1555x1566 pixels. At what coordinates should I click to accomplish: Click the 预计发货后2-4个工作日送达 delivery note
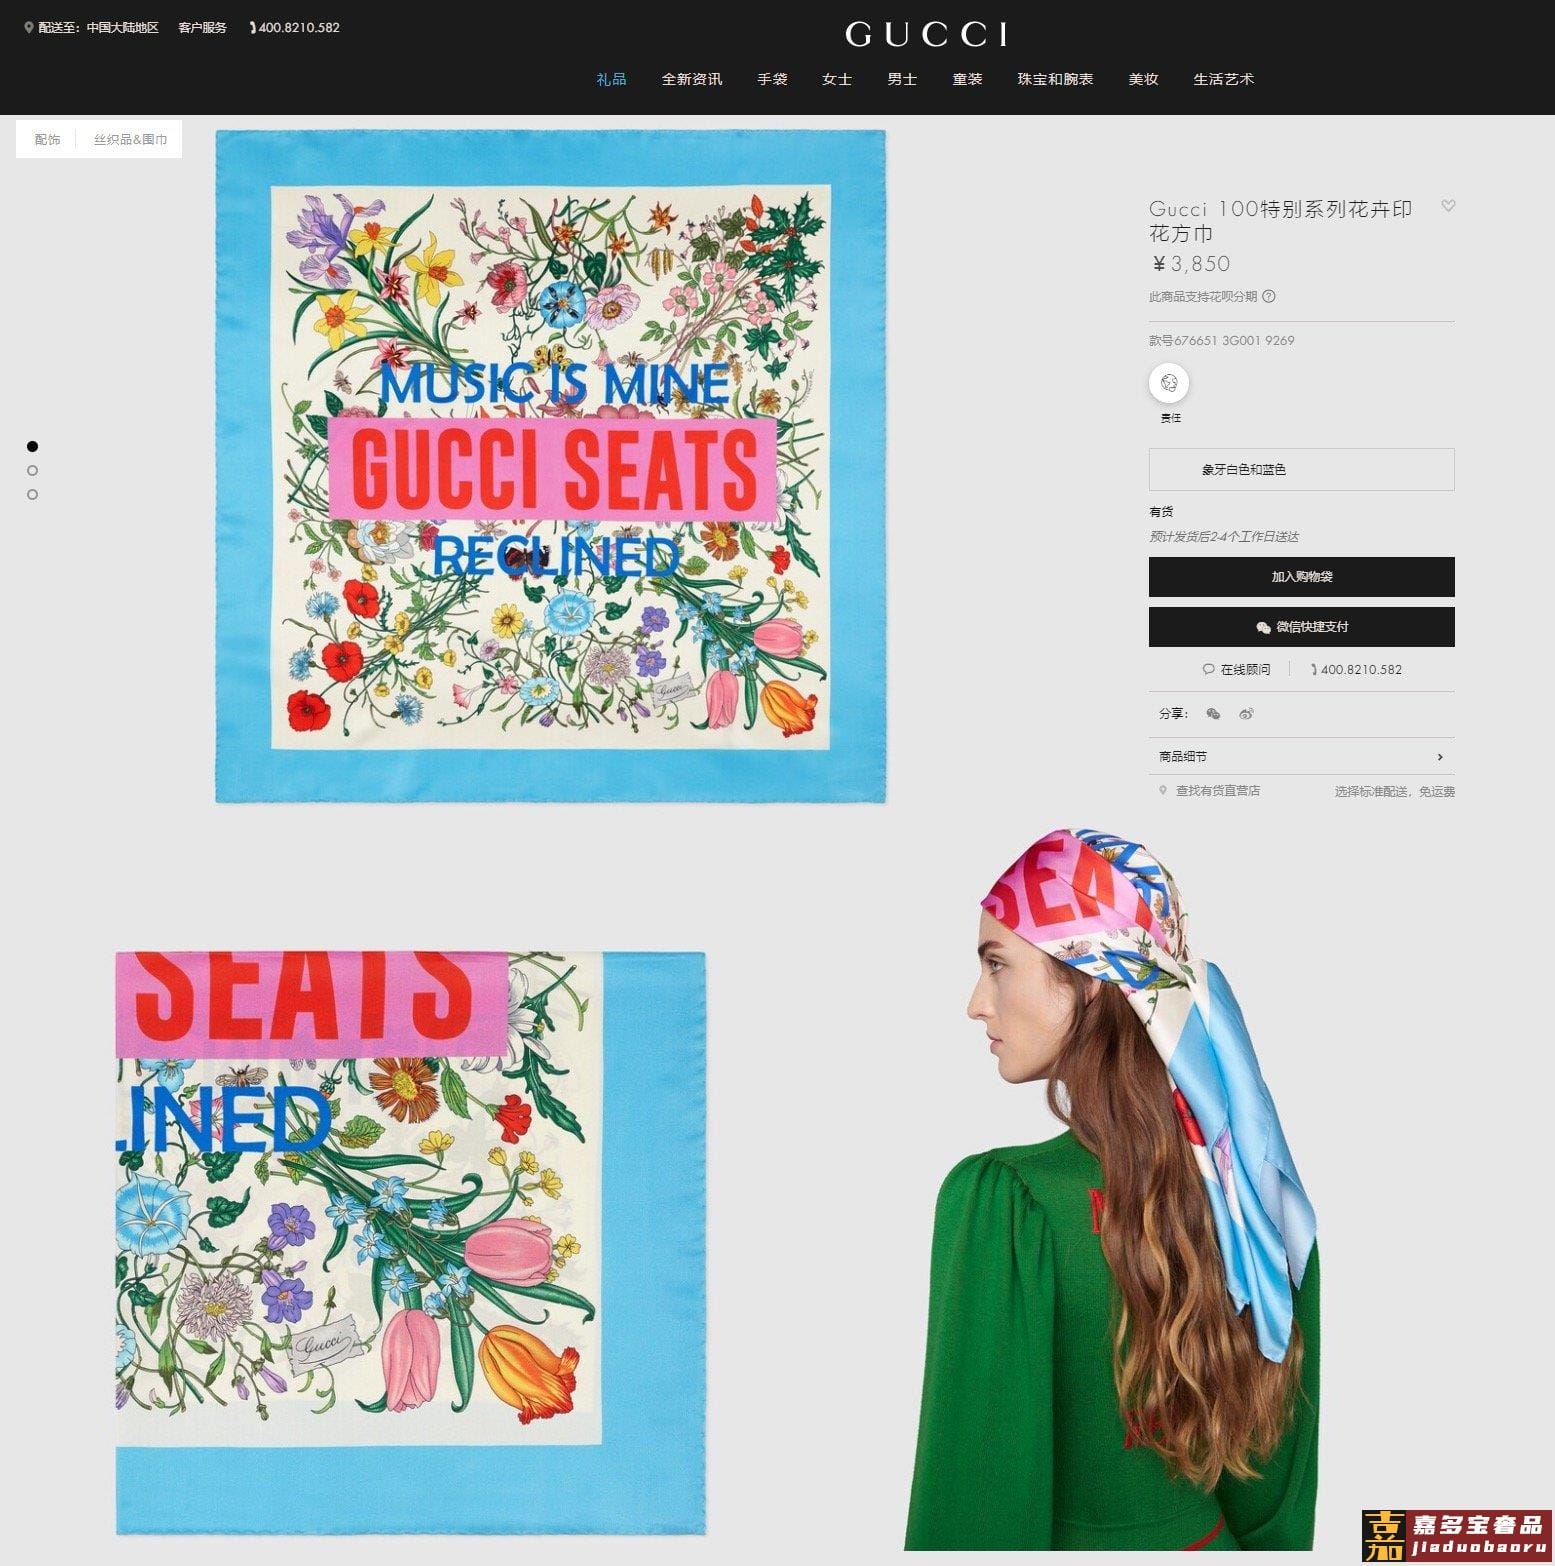click(1224, 537)
